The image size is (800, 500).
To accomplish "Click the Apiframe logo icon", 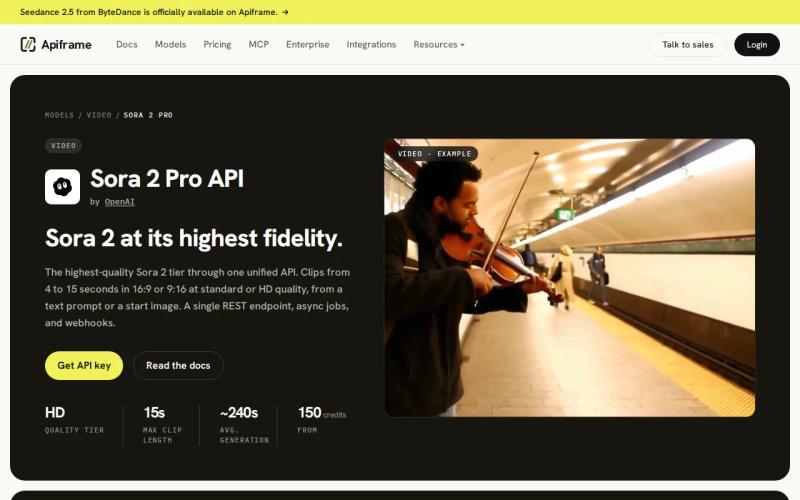I will [28, 44].
